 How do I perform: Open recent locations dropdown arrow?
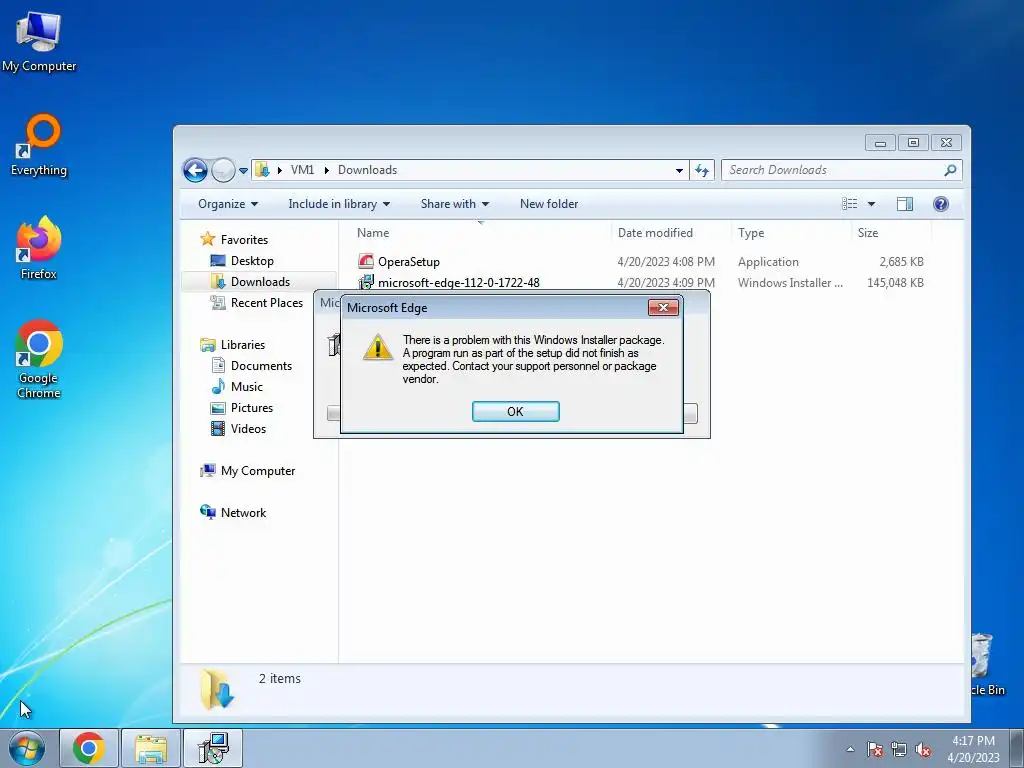coord(243,170)
